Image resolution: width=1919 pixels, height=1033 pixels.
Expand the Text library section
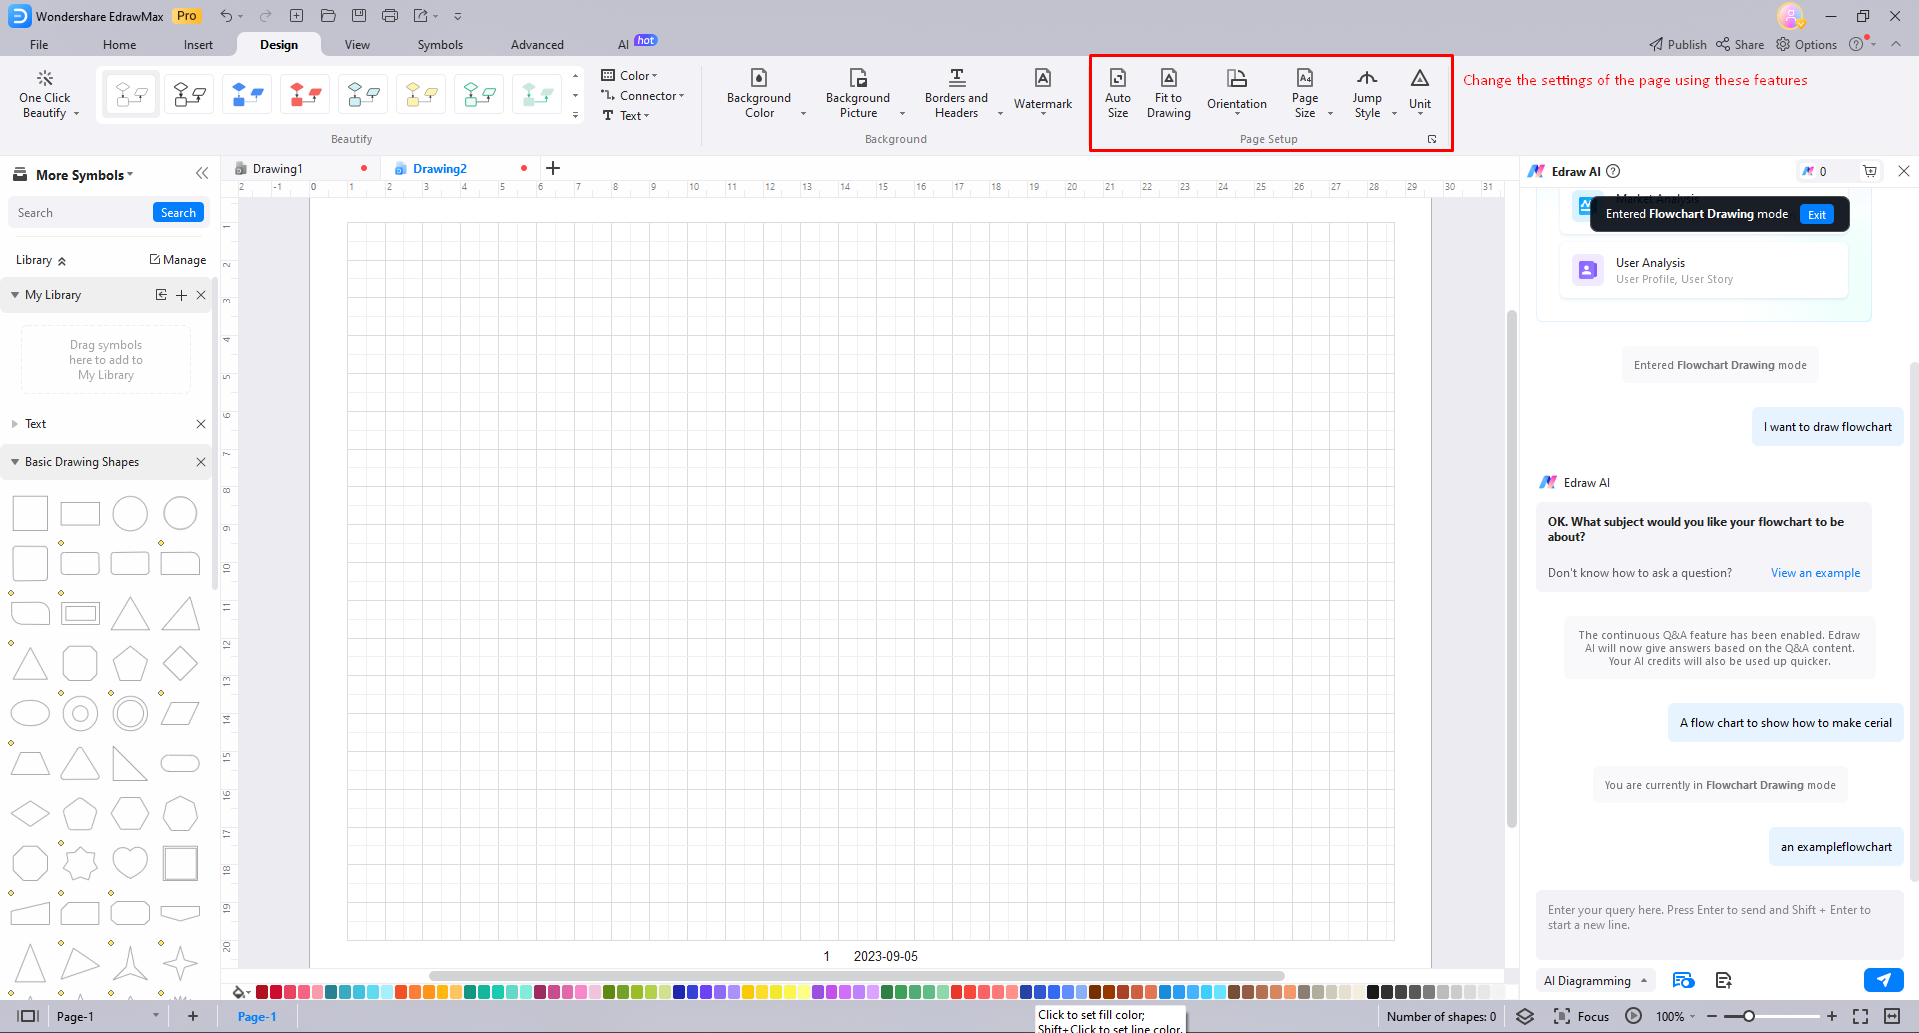(15, 424)
